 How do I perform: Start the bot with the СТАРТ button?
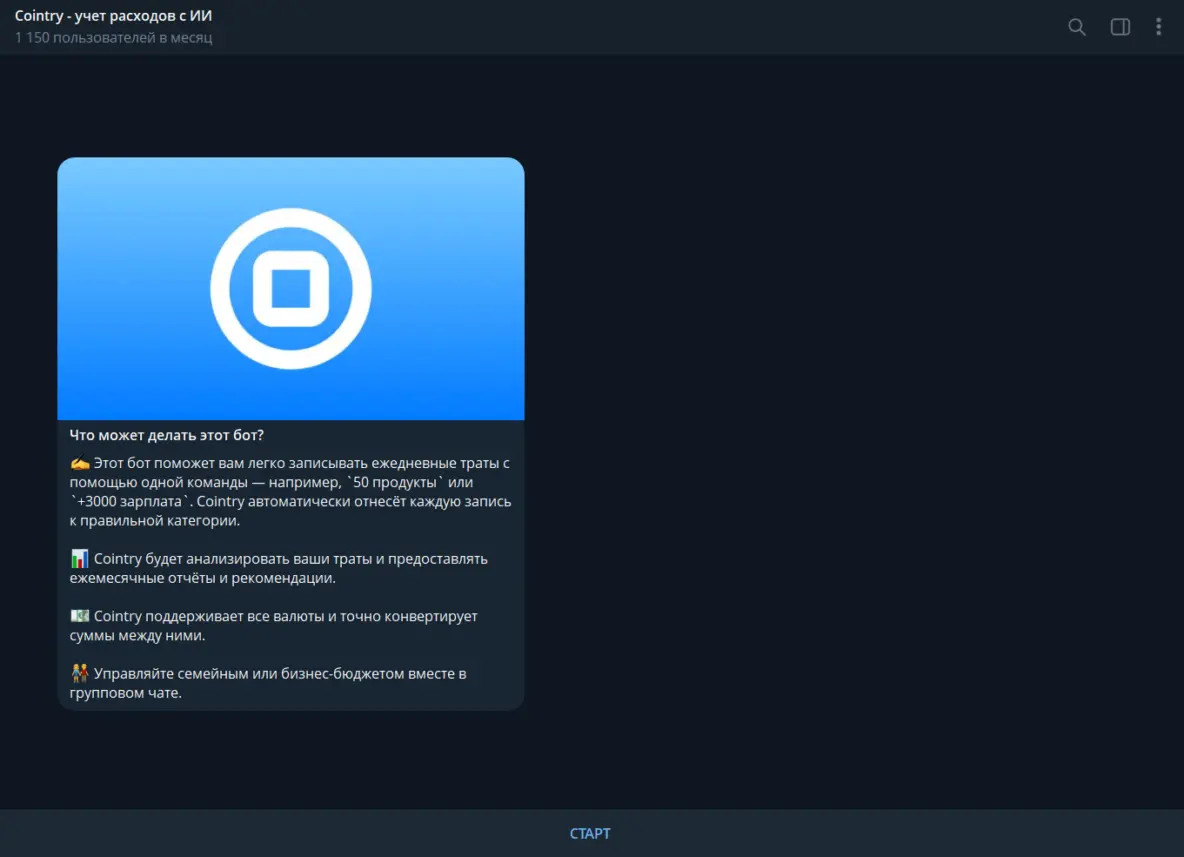pos(590,834)
